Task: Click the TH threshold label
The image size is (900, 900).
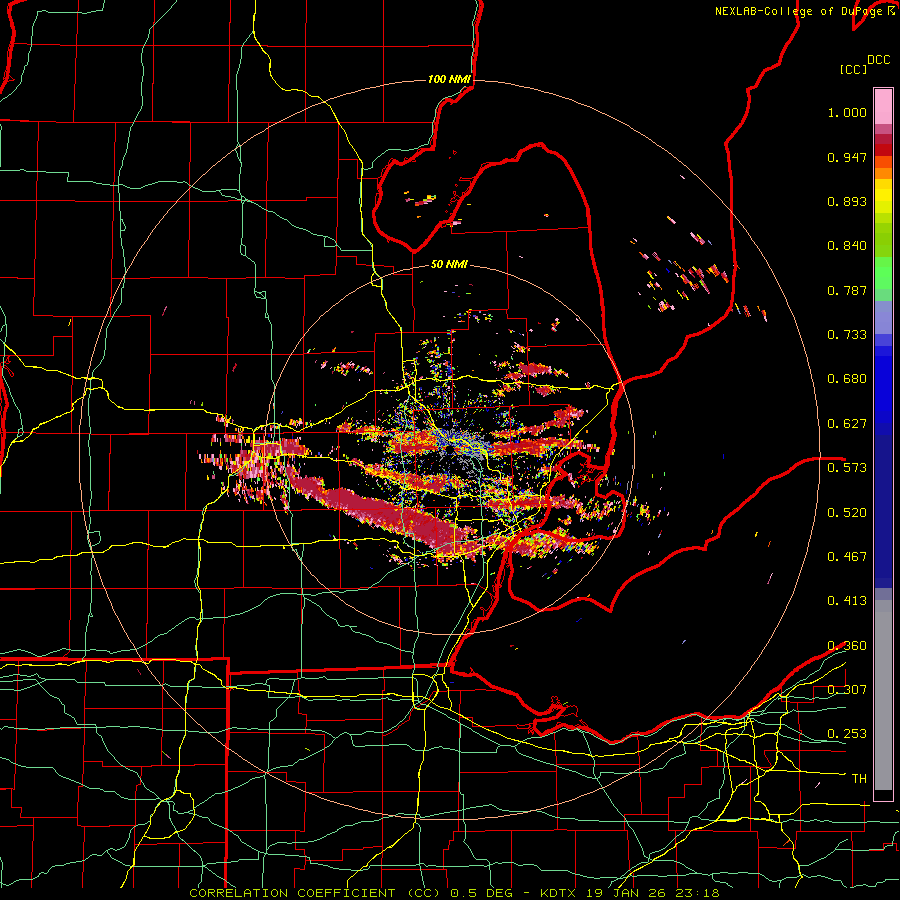Action: [x=859, y=779]
